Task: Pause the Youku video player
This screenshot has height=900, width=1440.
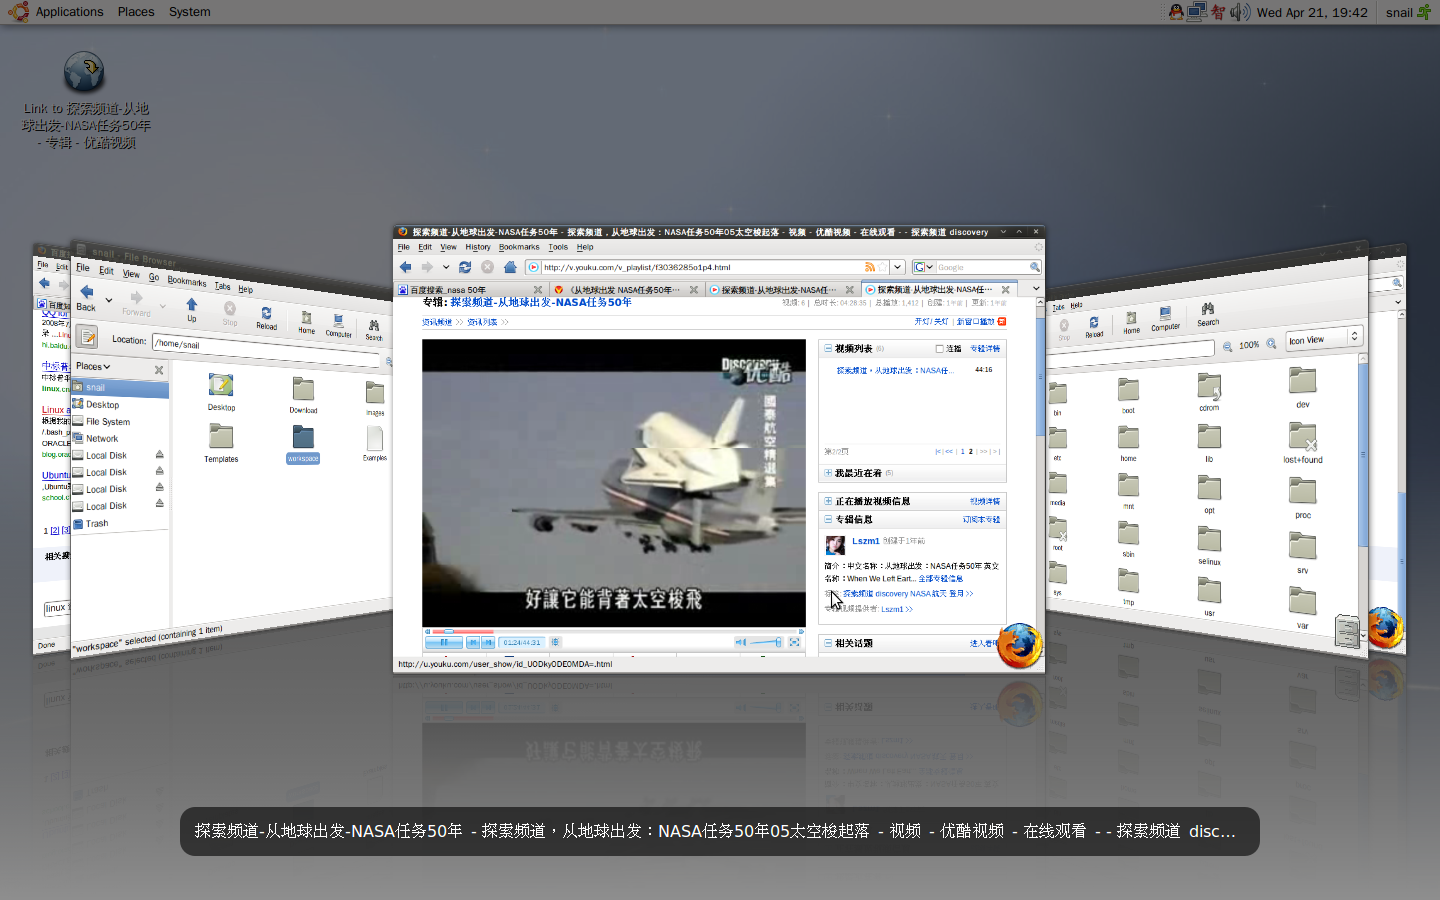Action: [444, 642]
